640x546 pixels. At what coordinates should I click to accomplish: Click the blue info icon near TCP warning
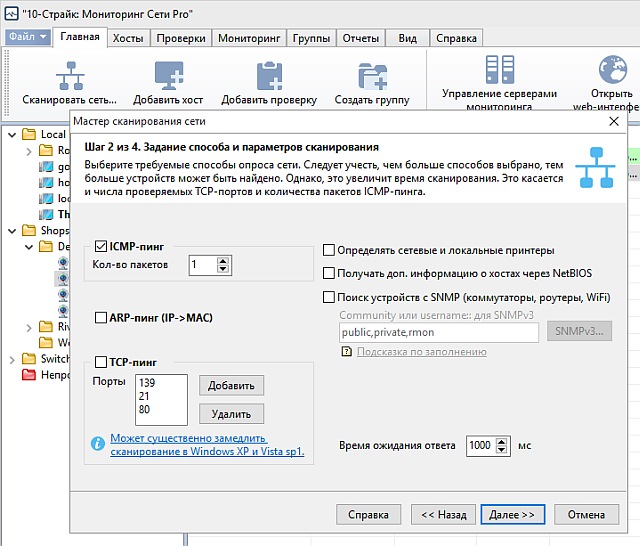[x=98, y=443]
